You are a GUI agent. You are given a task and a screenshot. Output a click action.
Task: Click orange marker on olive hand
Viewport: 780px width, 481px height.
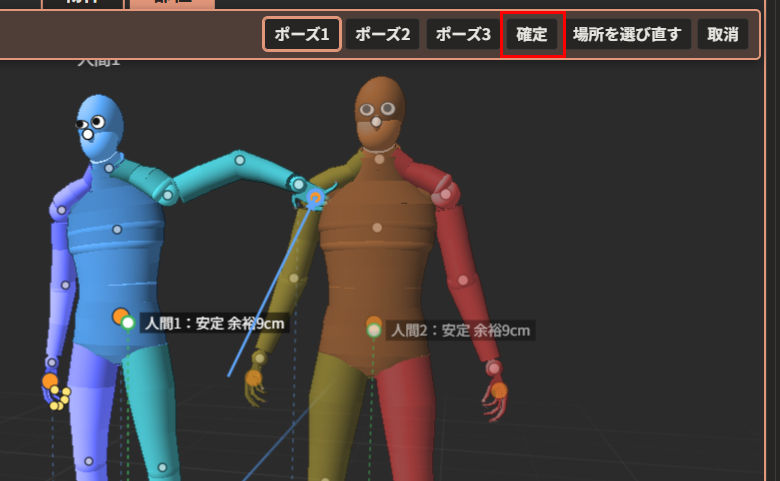[x=254, y=378]
